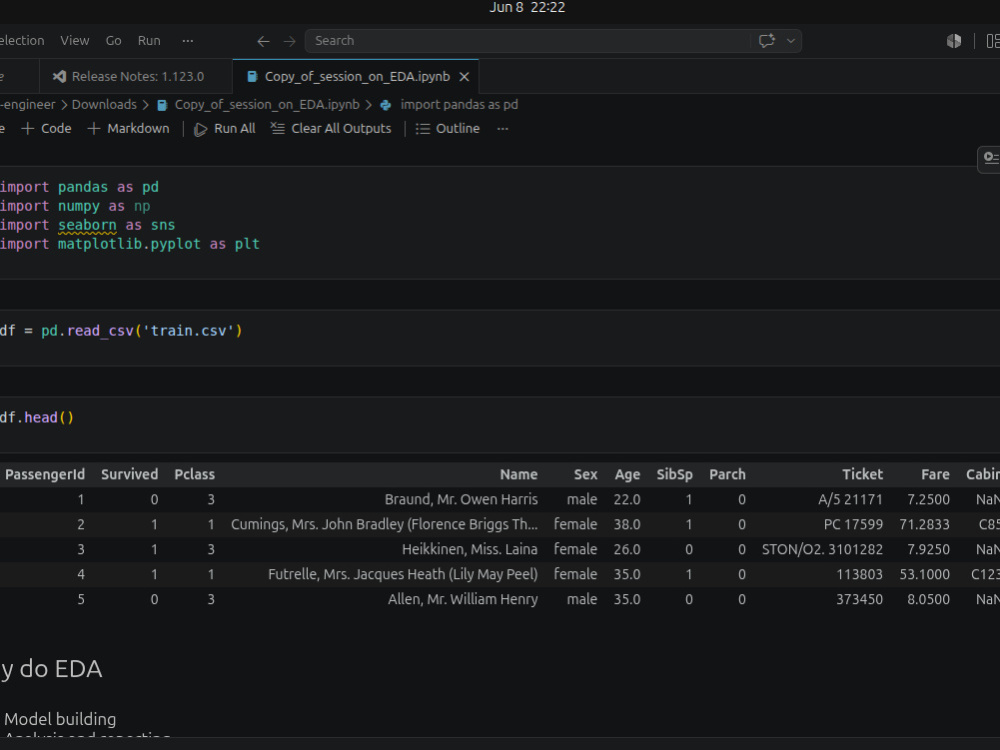Open the Run menu
Image resolution: width=1000 pixels, height=750 pixels.
pyautogui.click(x=149, y=40)
